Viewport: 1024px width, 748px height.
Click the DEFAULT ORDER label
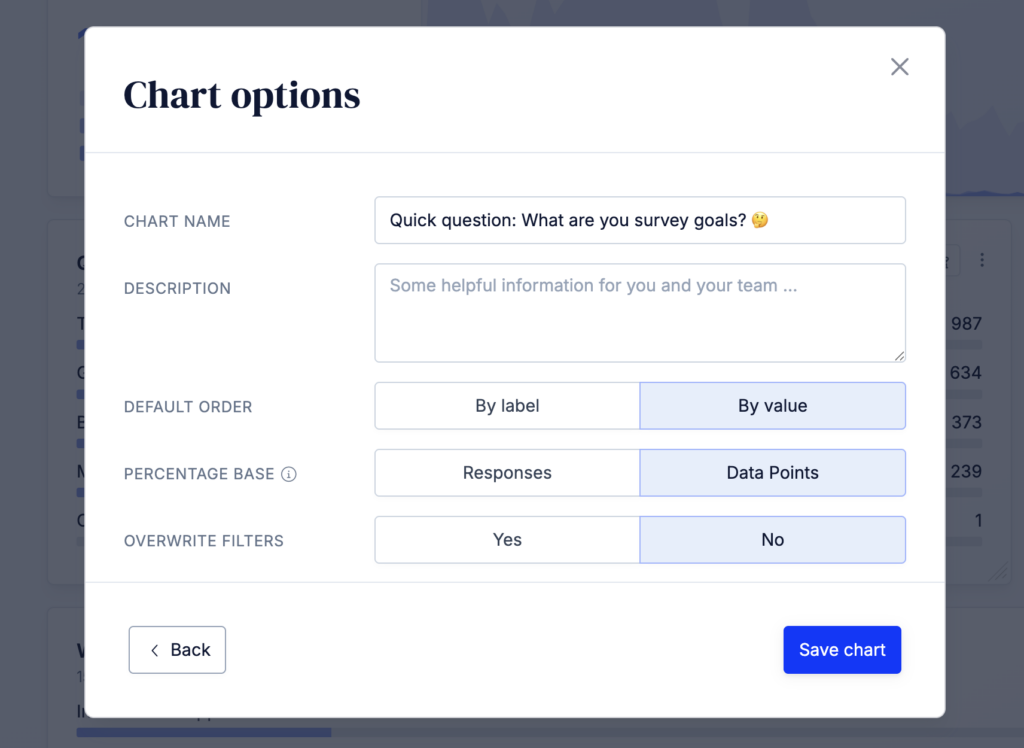click(x=188, y=407)
